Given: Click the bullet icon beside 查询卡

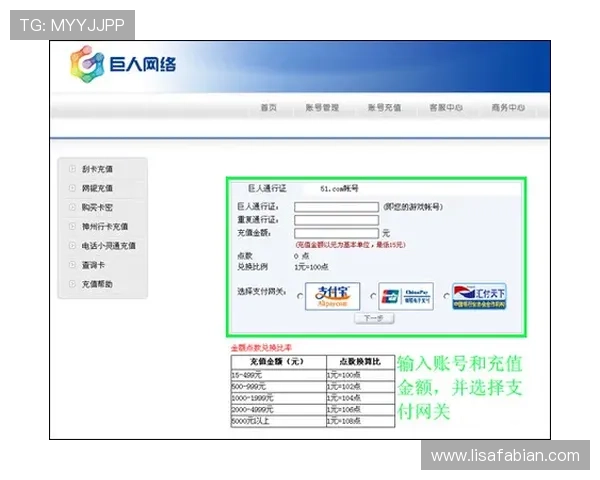Looking at the screenshot, I should tap(72, 264).
